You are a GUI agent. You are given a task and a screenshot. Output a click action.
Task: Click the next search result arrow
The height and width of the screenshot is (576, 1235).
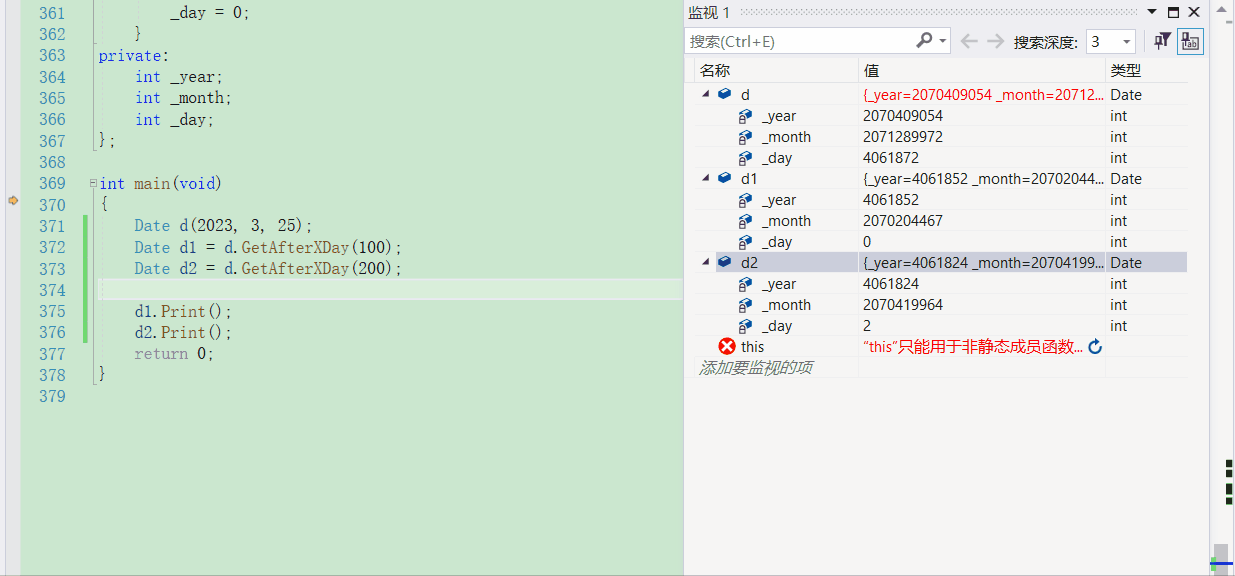(x=995, y=41)
